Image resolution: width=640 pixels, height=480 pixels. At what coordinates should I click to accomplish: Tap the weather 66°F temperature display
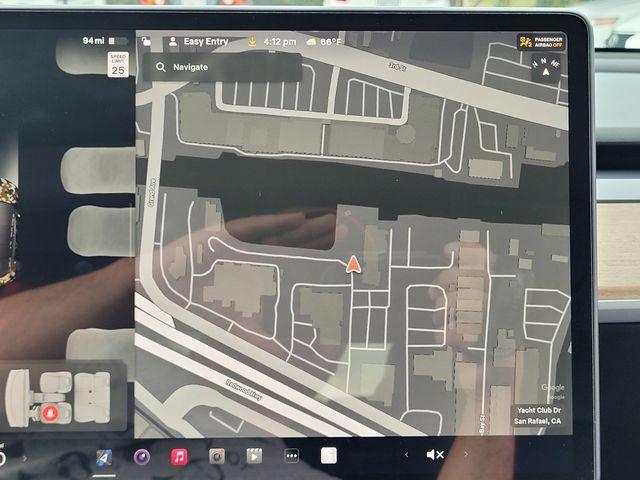(x=324, y=42)
